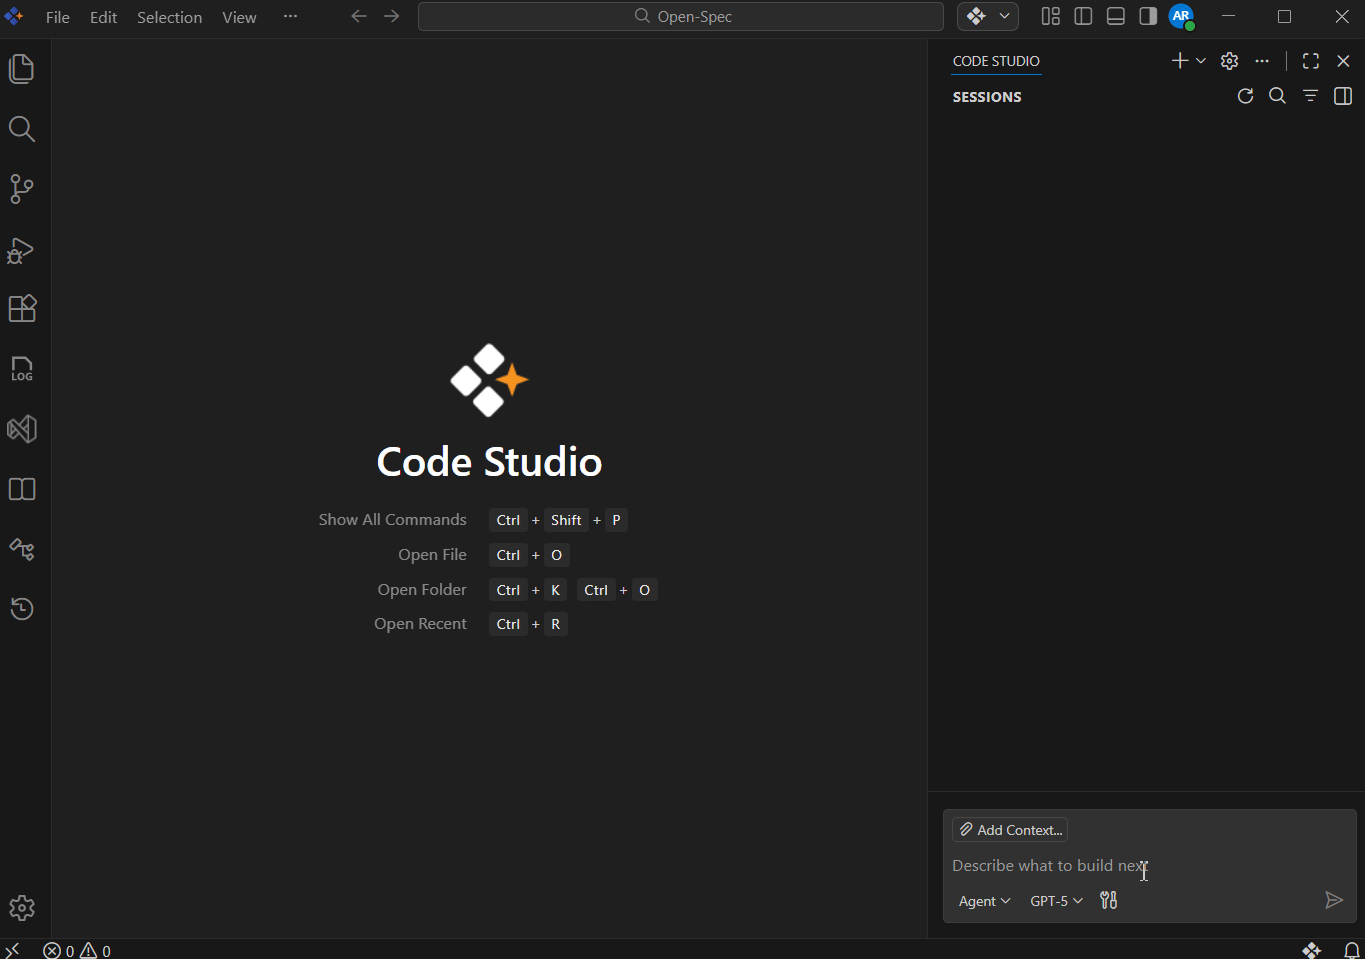Image resolution: width=1365 pixels, height=959 pixels.
Task: Close the Code Studio panel
Action: [x=1343, y=61]
